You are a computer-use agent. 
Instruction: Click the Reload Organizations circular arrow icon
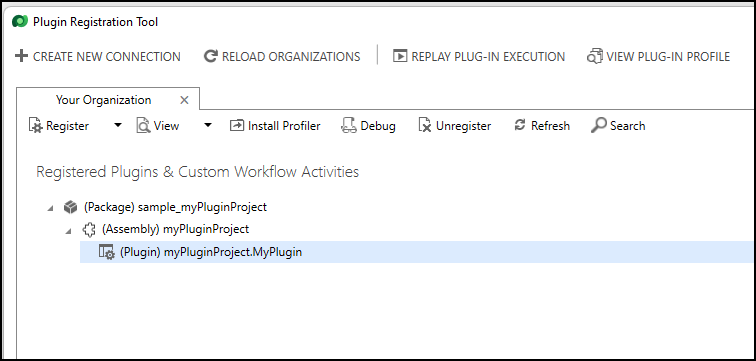coord(211,56)
